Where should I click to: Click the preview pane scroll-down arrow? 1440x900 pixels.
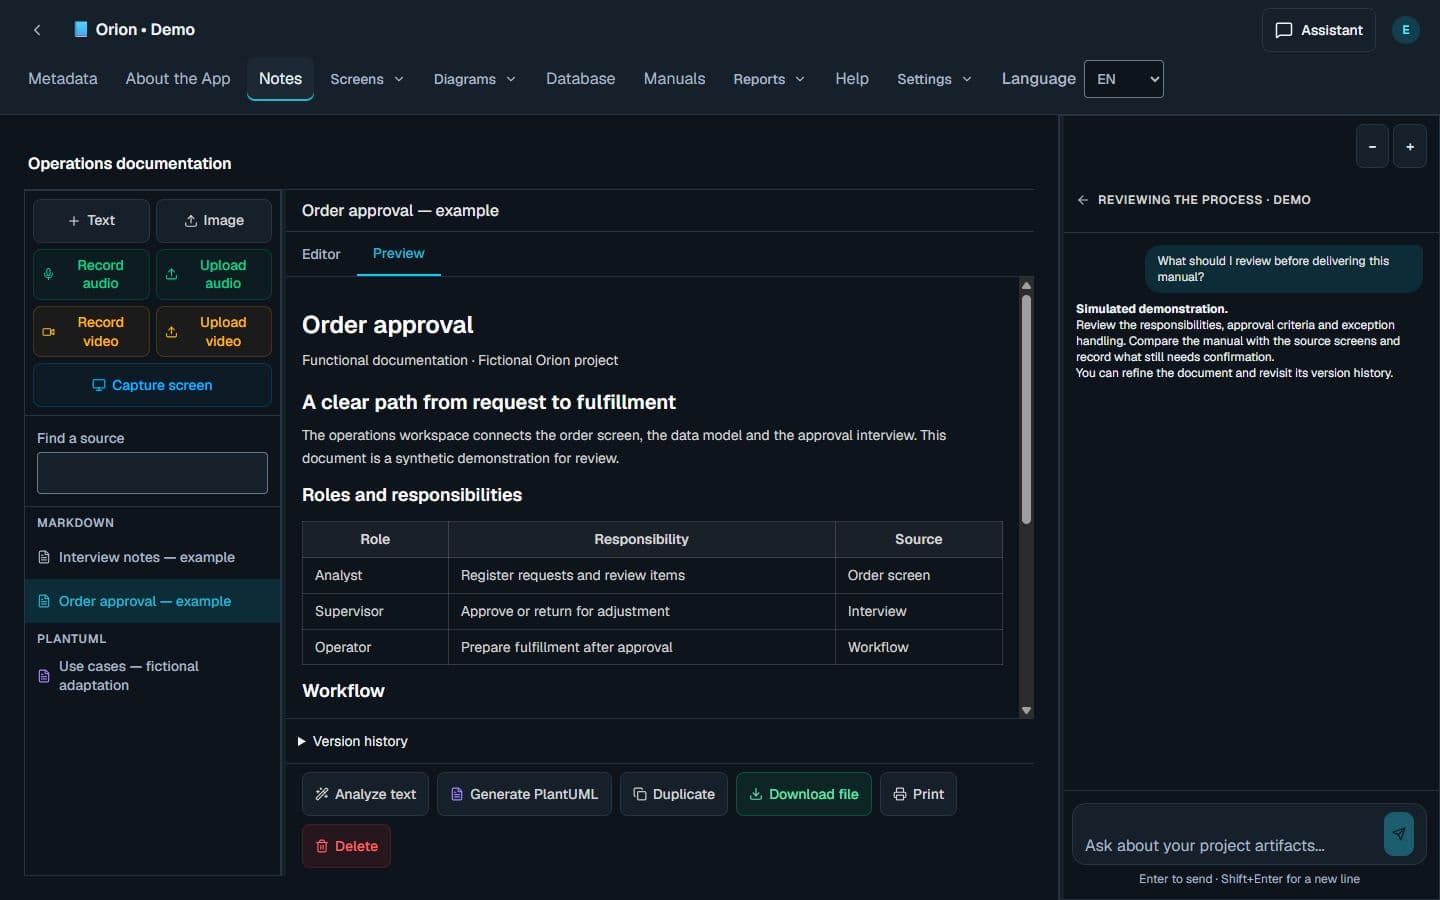1026,711
